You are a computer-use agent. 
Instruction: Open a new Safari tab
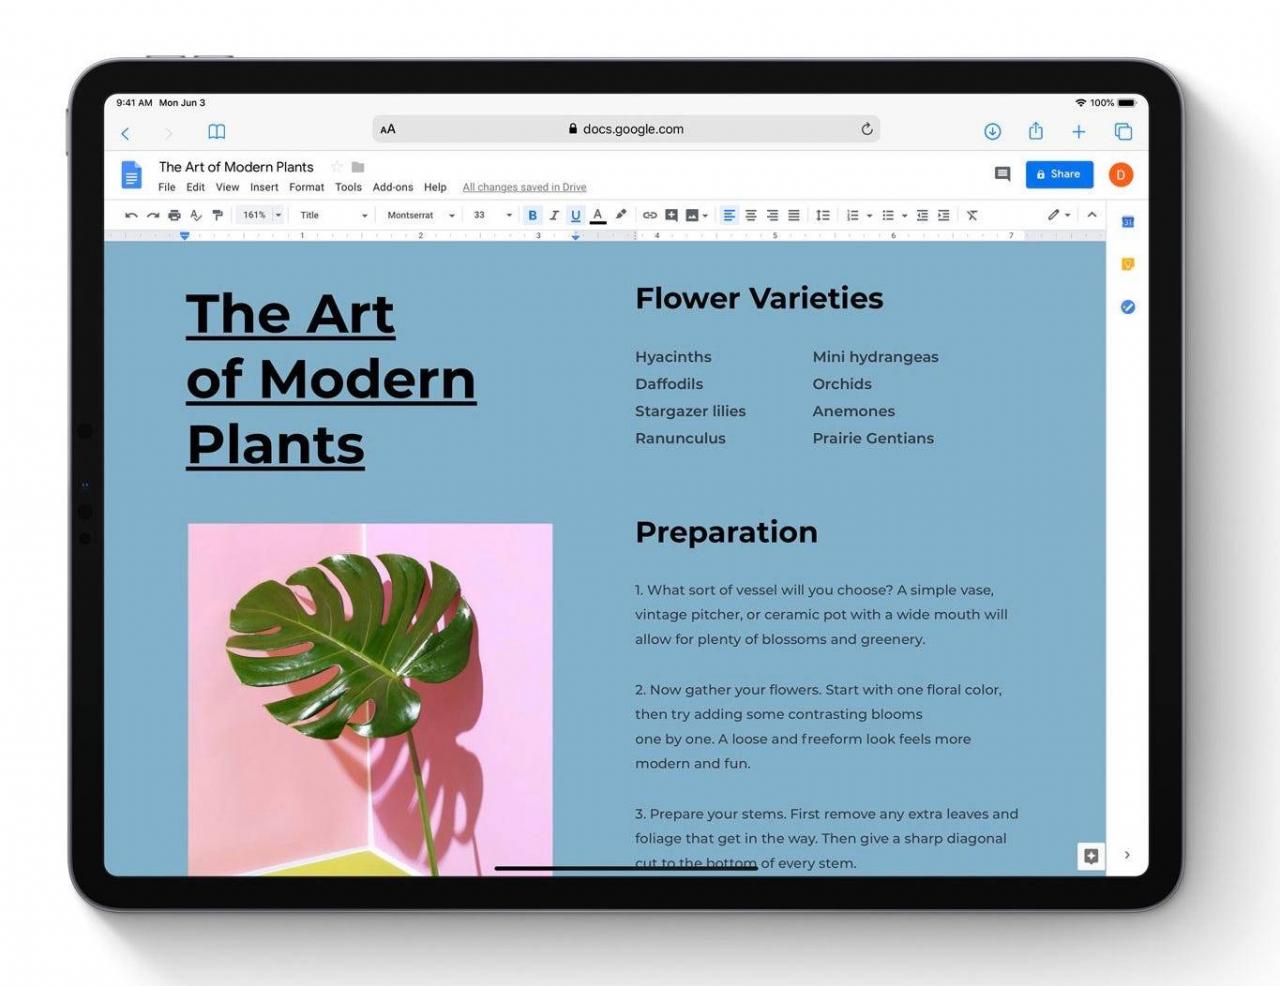point(1079,131)
